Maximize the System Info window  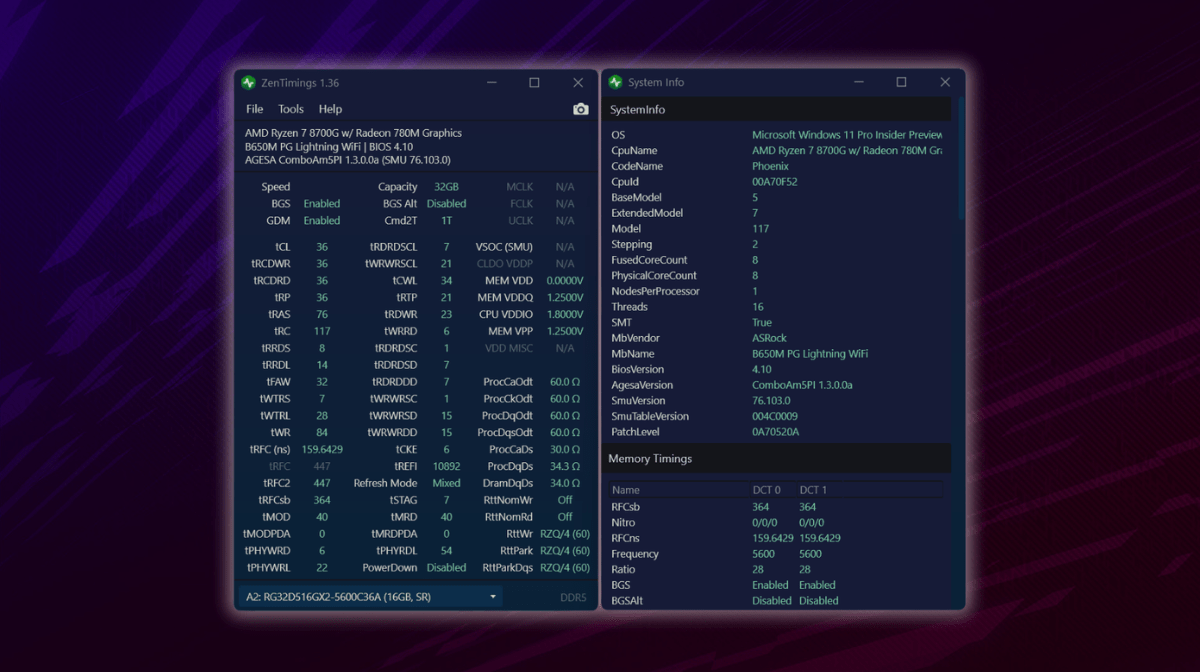(901, 82)
